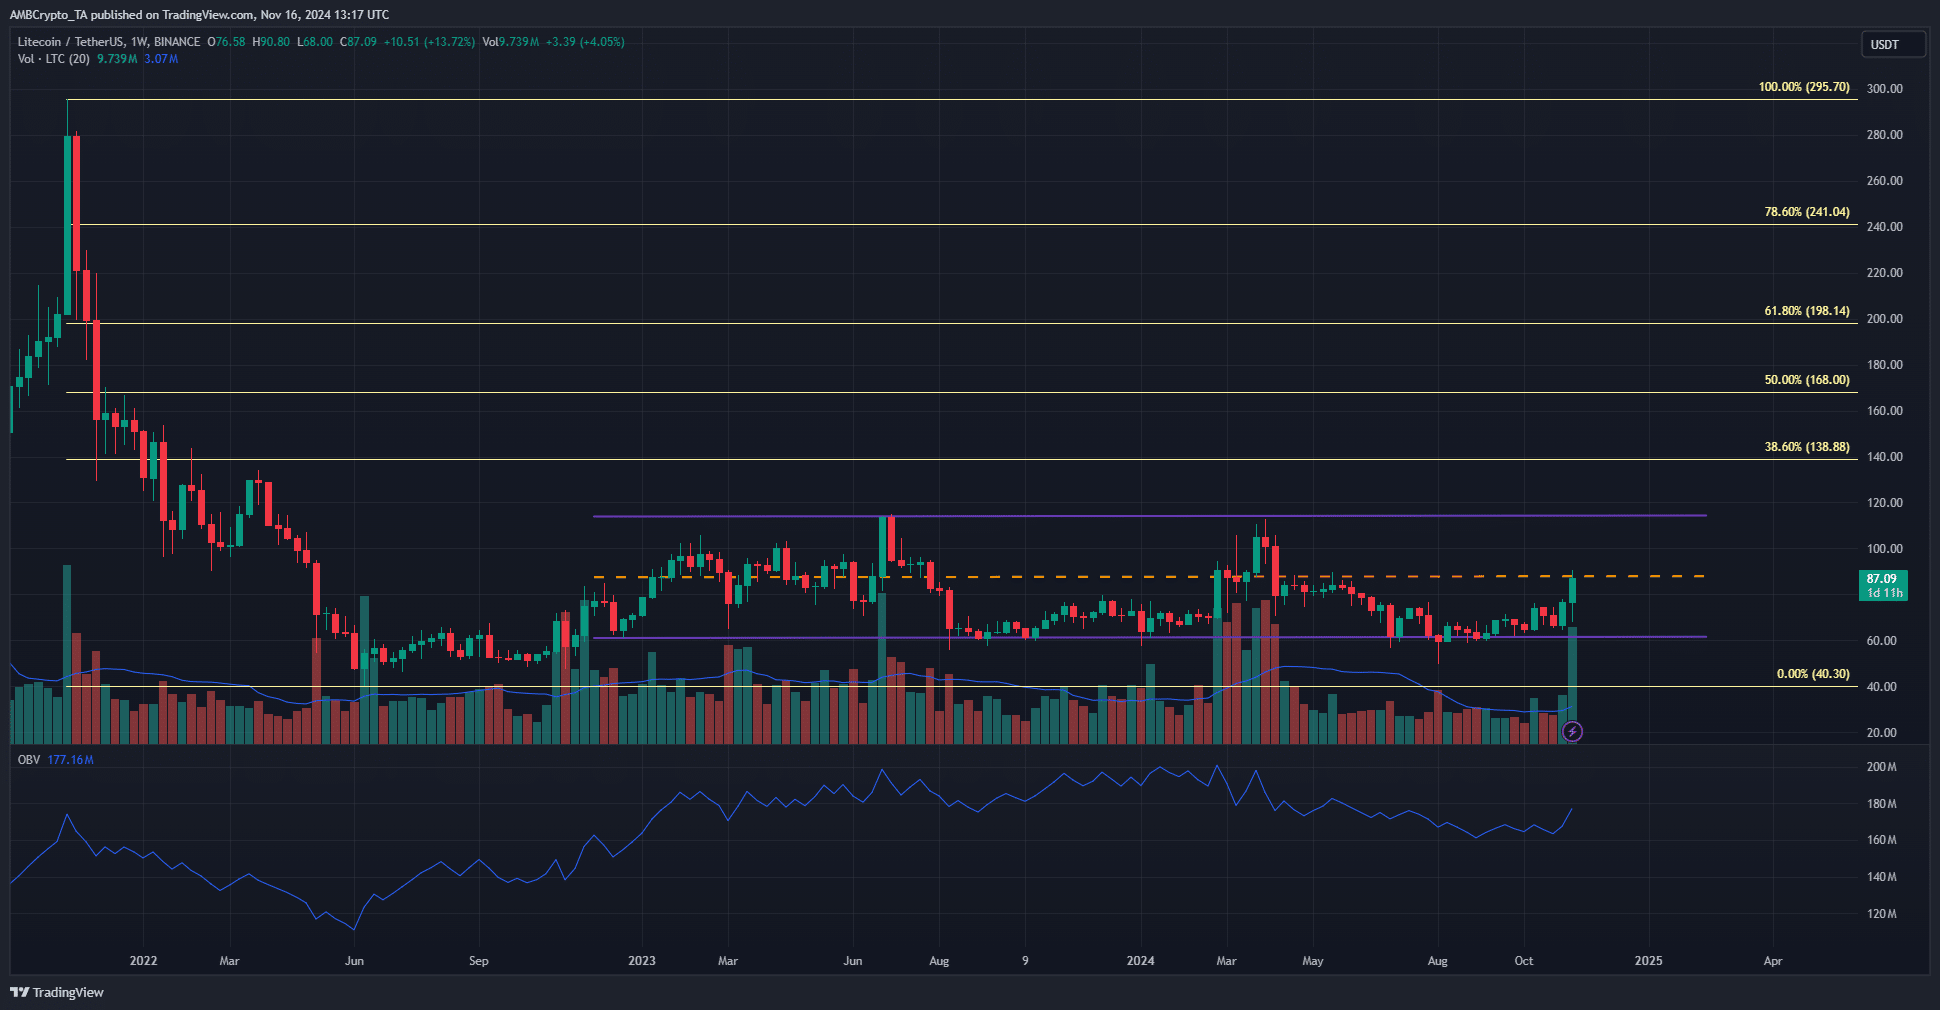Click the 61.80% (198.14) Fibonacci label
The width and height of the screenshot is (1940, 1010).
pyautogui.click(x=1807, y=311)
